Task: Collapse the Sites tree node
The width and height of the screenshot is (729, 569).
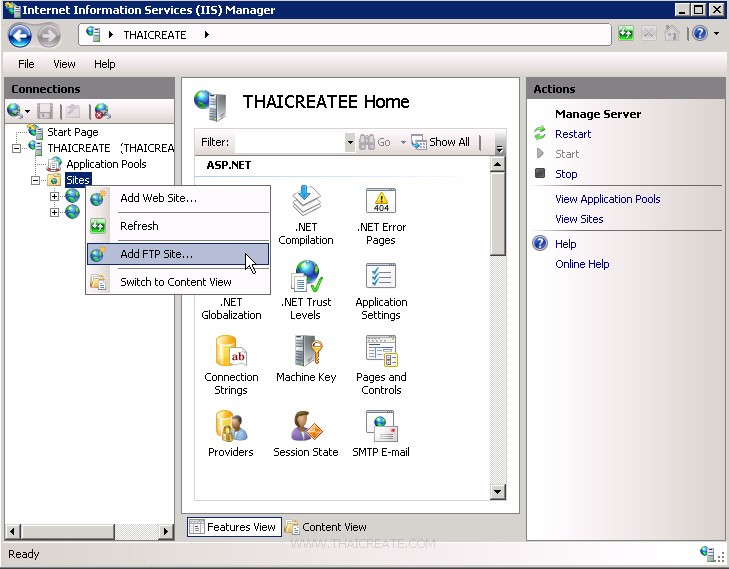Action: pyautogui.click(x=36, y=180)
